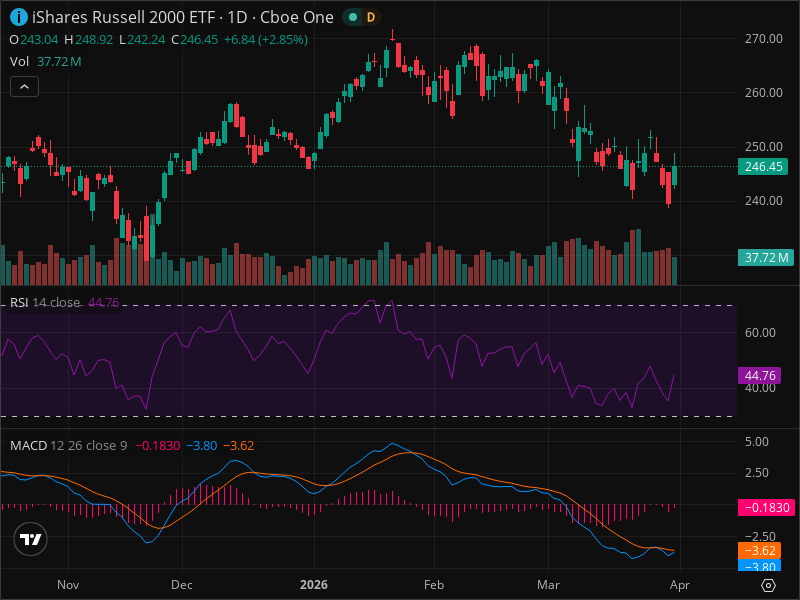Open chart settings gear icon
This screenshot has width=800, height=600.
pyautogui.click(x=768, y=585)
